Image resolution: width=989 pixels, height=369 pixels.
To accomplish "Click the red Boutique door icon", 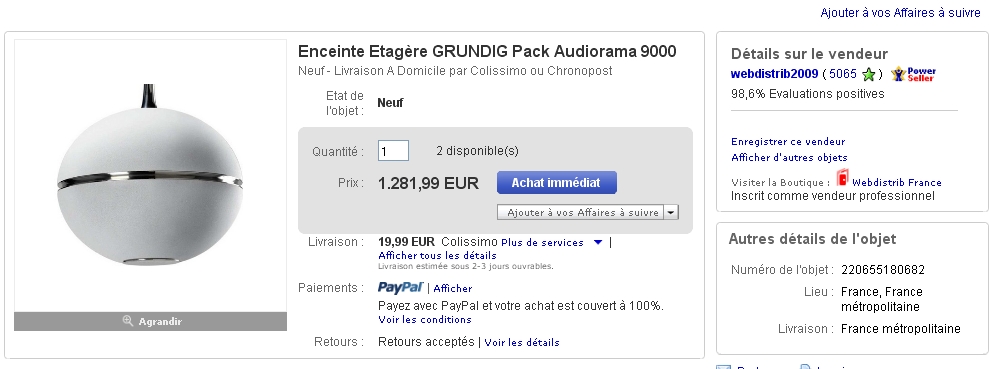I will click(843, 179).
